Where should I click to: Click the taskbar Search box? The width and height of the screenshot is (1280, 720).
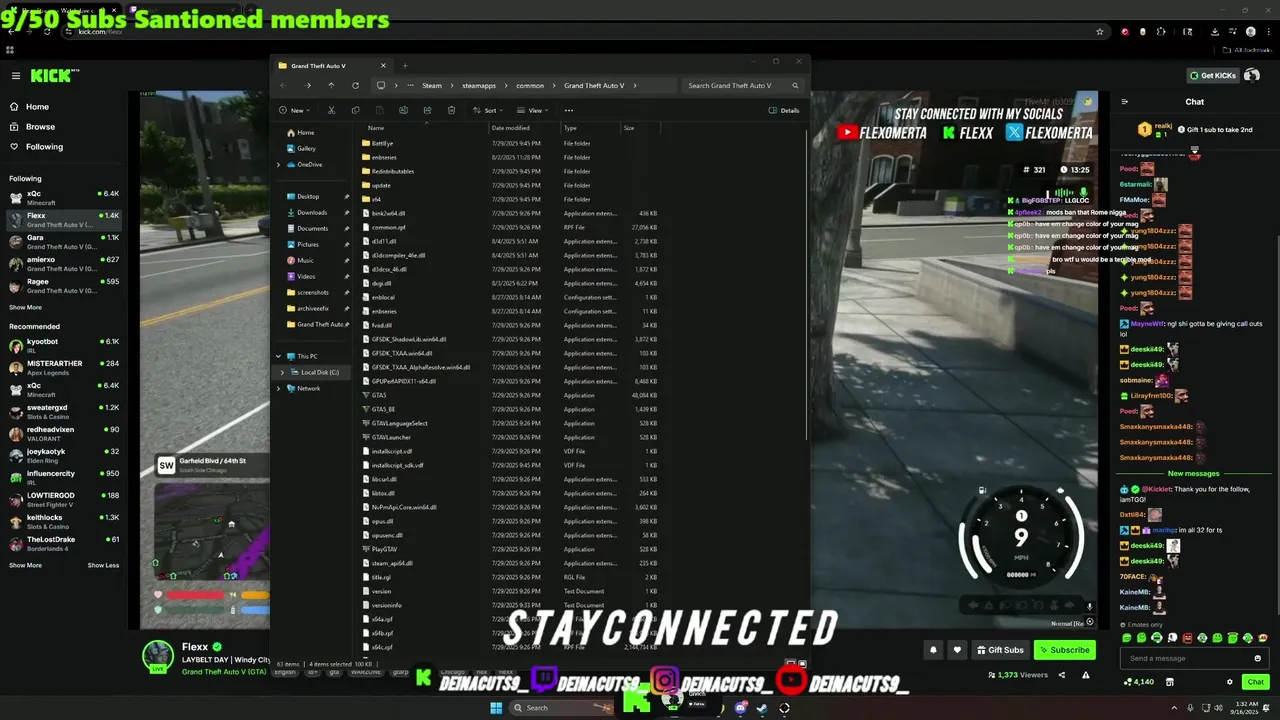coord(562,708)
